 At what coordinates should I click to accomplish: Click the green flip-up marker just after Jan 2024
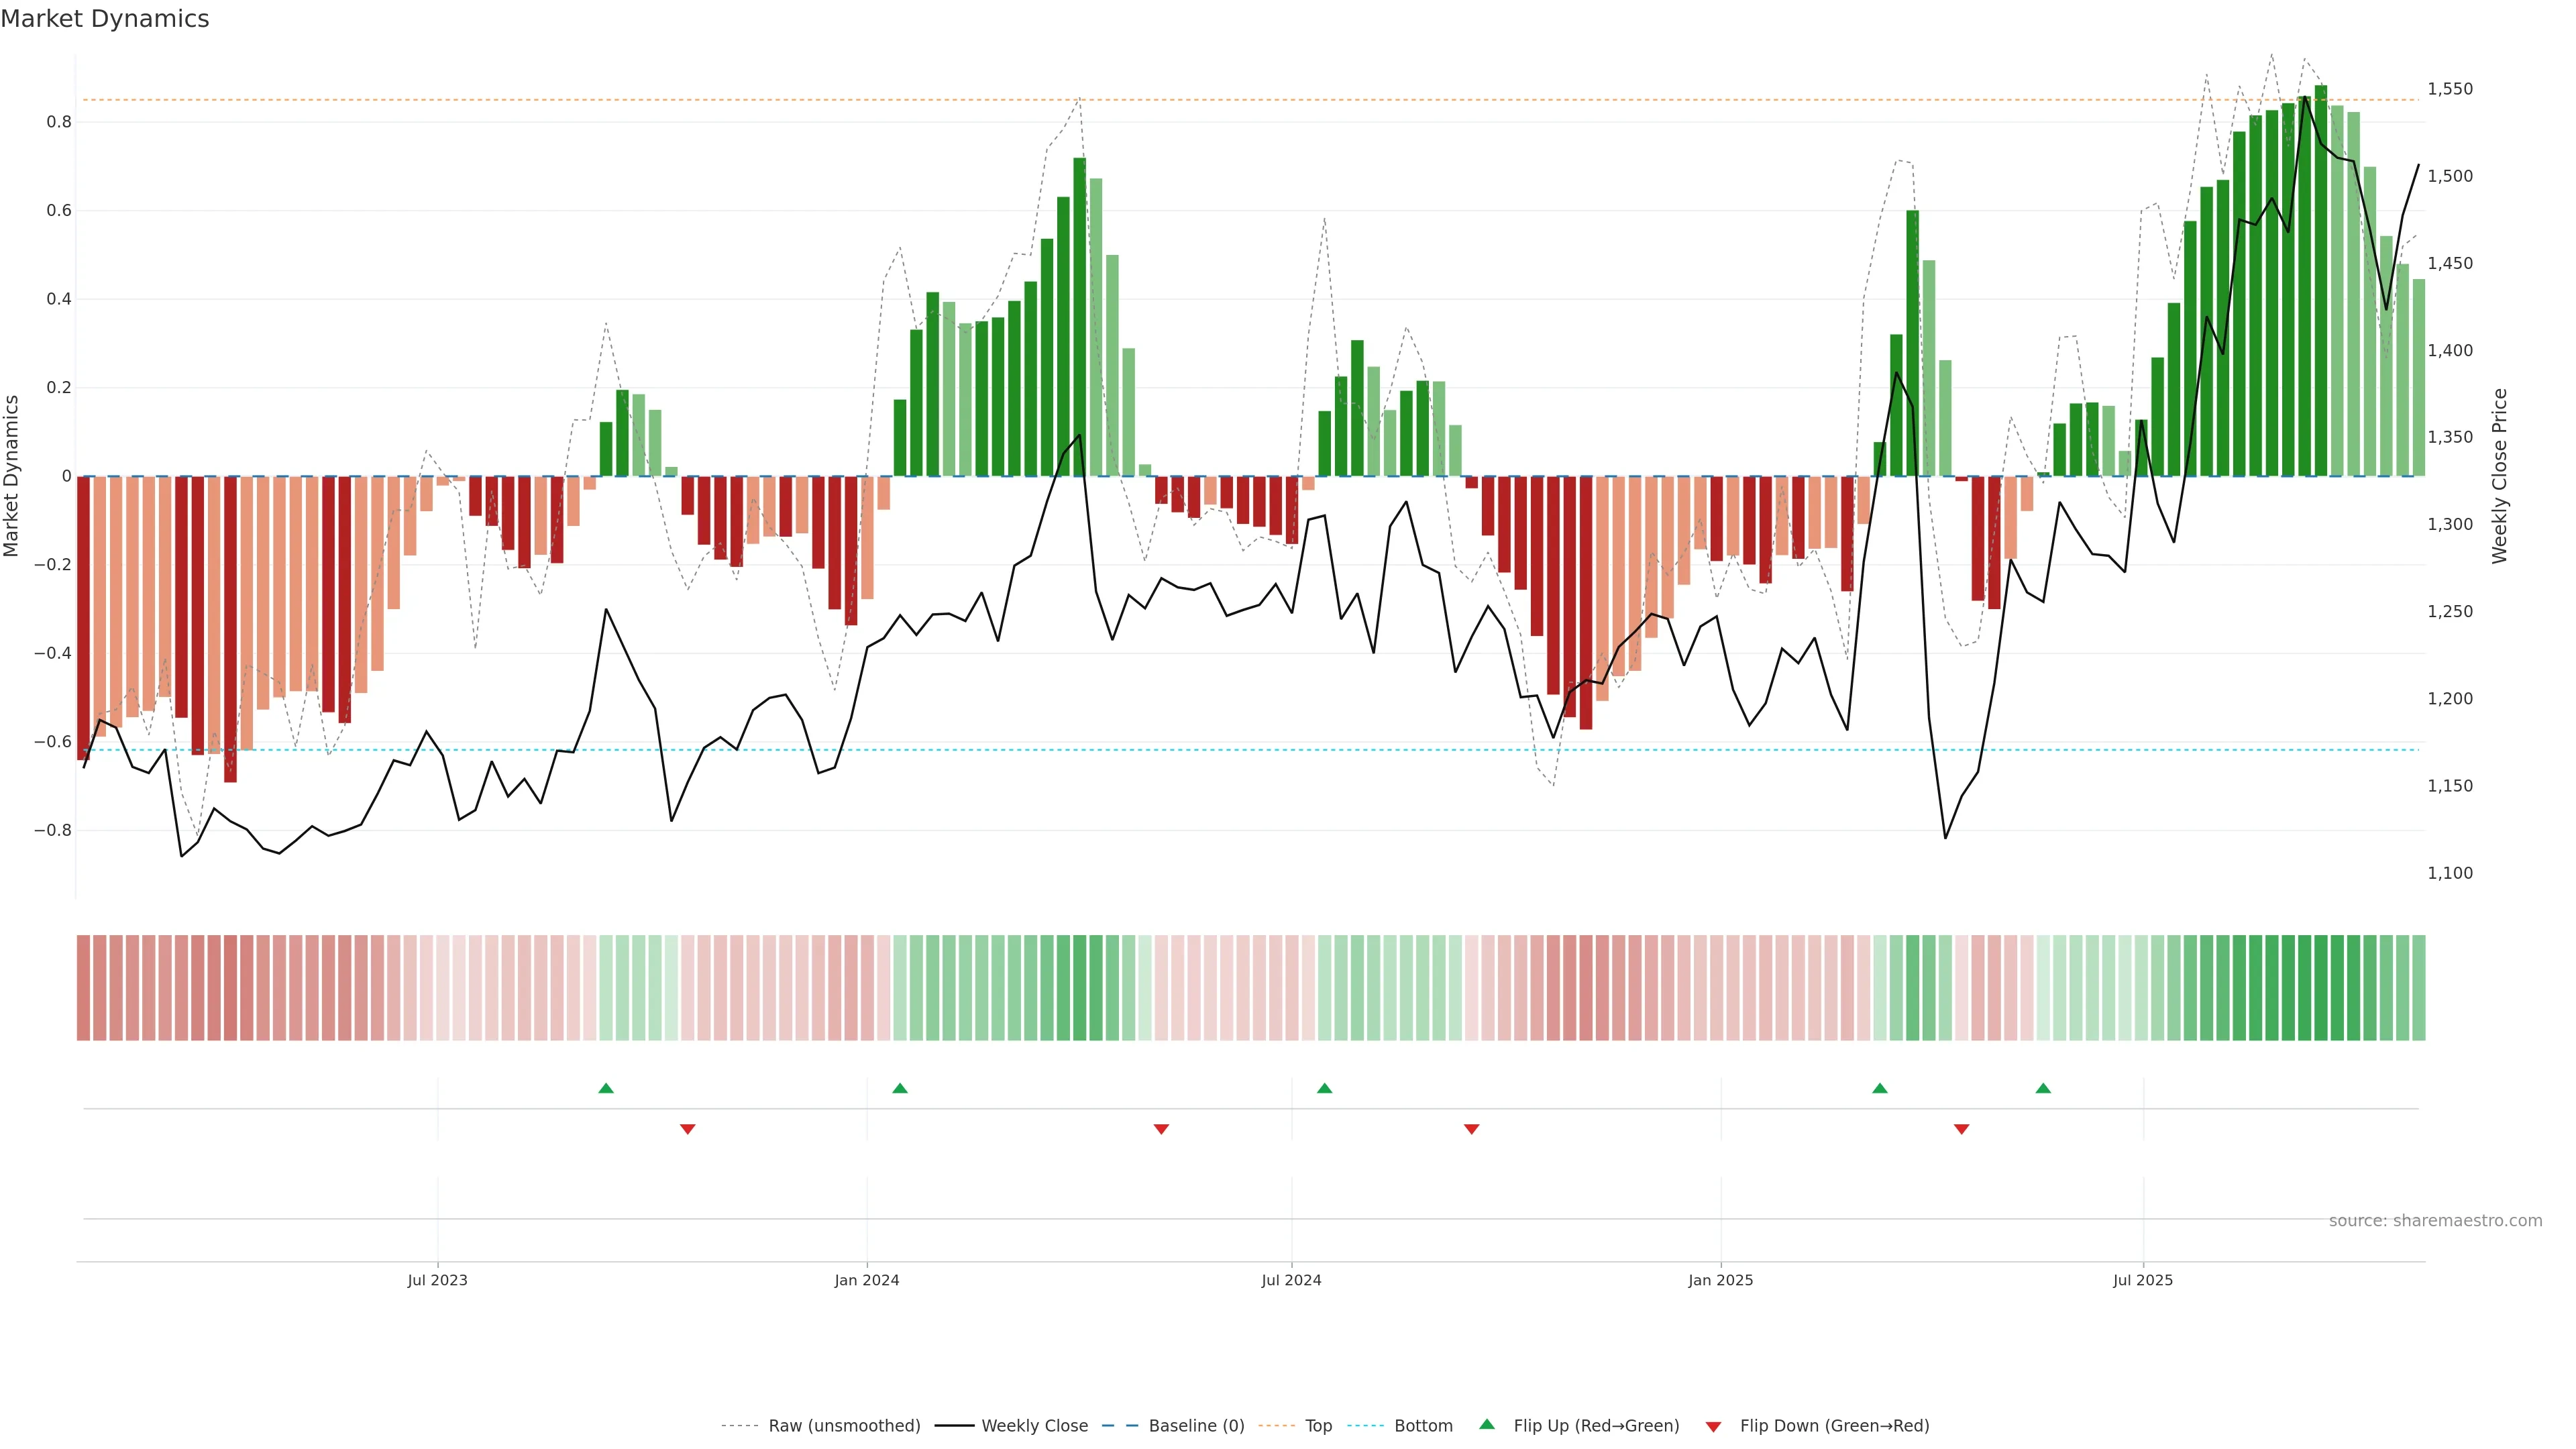pyautogui.click(x=900, y=1088)
